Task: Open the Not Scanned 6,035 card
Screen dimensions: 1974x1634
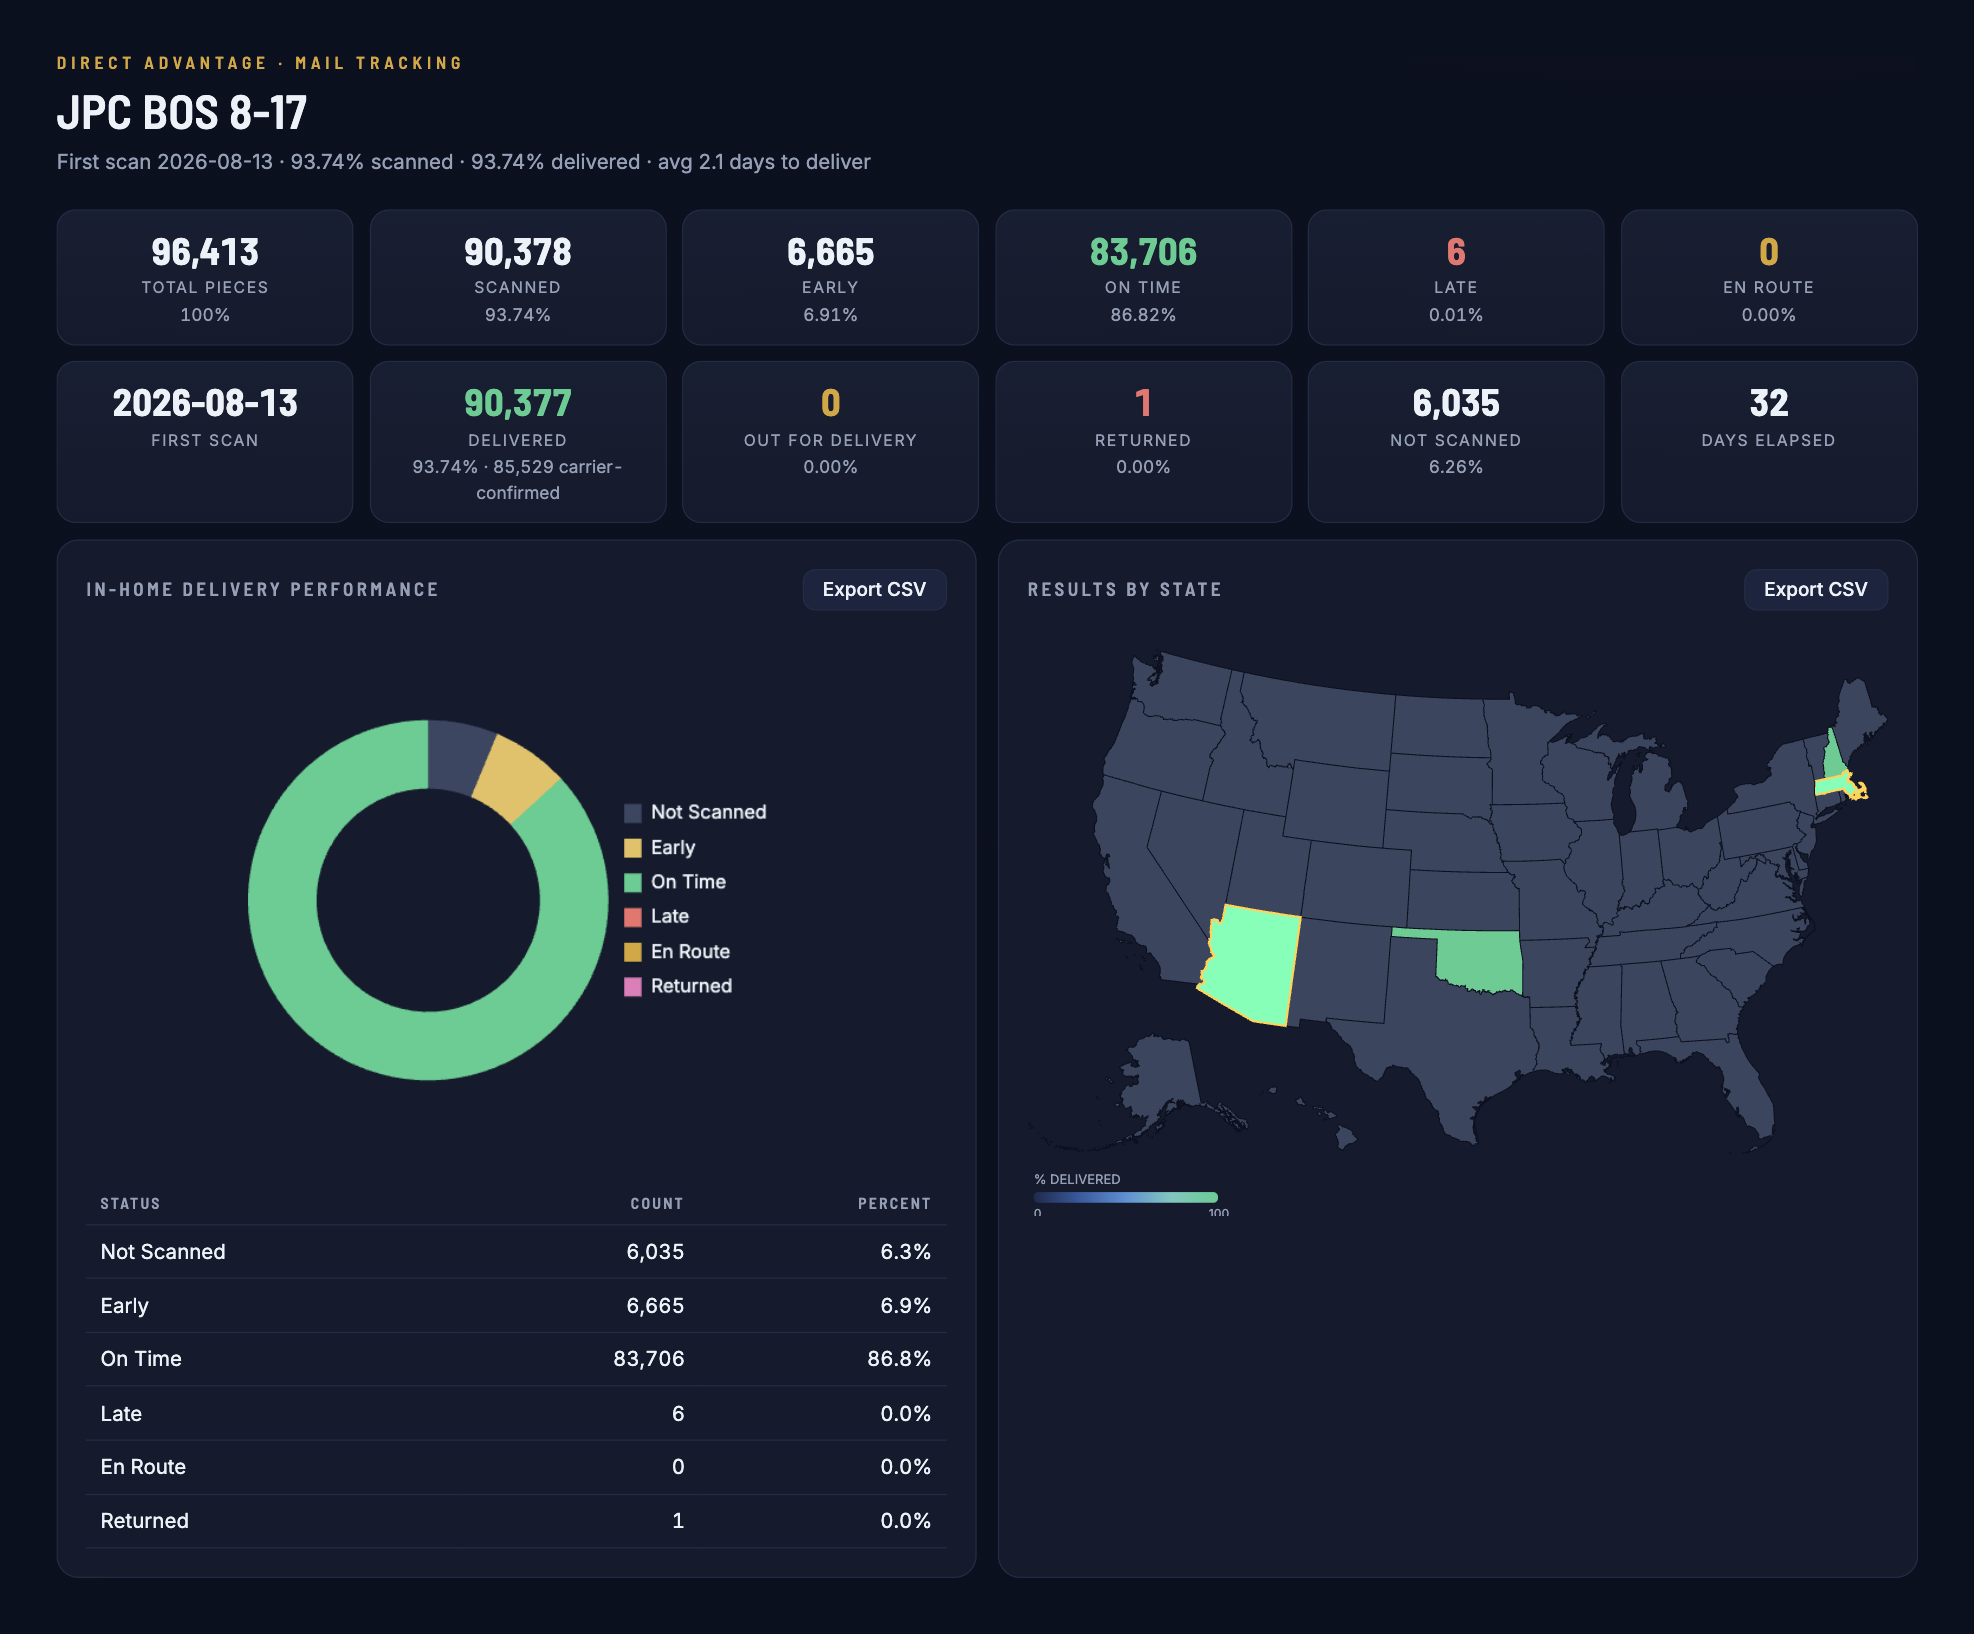Action: (x=1456, y=442)
